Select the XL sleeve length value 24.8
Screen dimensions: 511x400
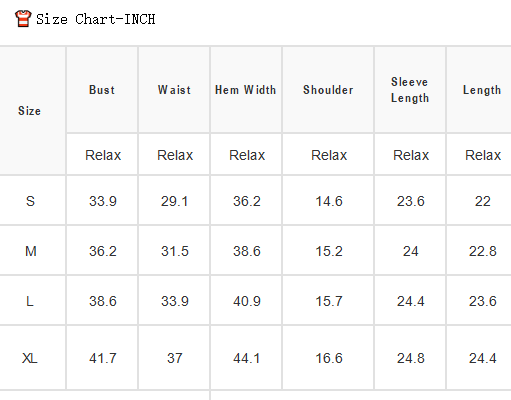[x=411, y=358]
